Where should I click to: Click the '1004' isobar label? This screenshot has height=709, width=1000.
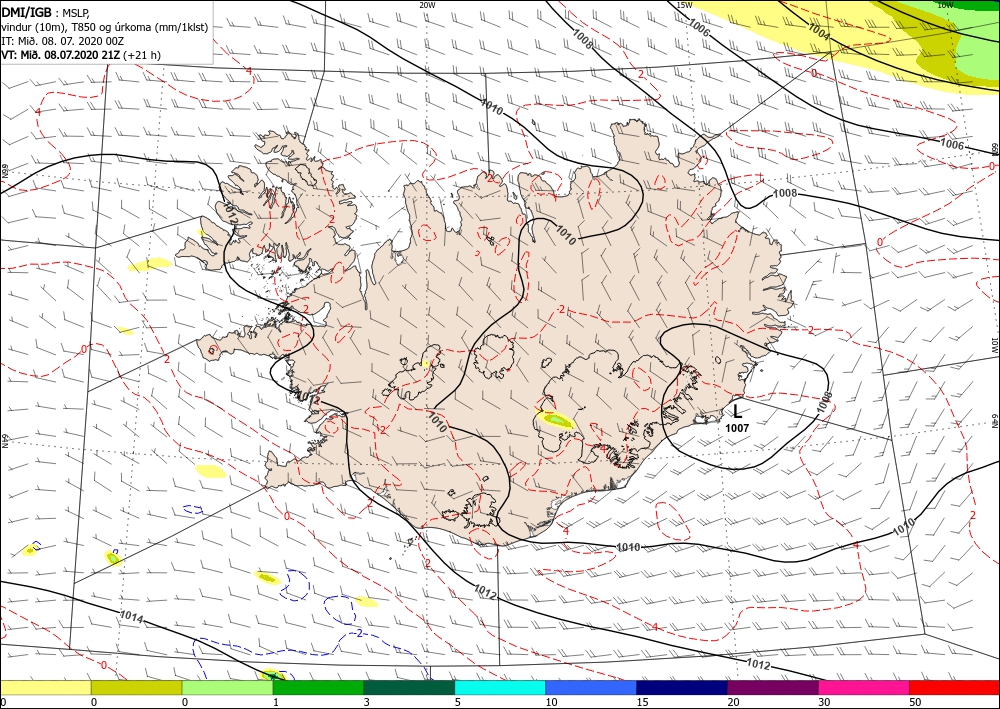point(819,32)
